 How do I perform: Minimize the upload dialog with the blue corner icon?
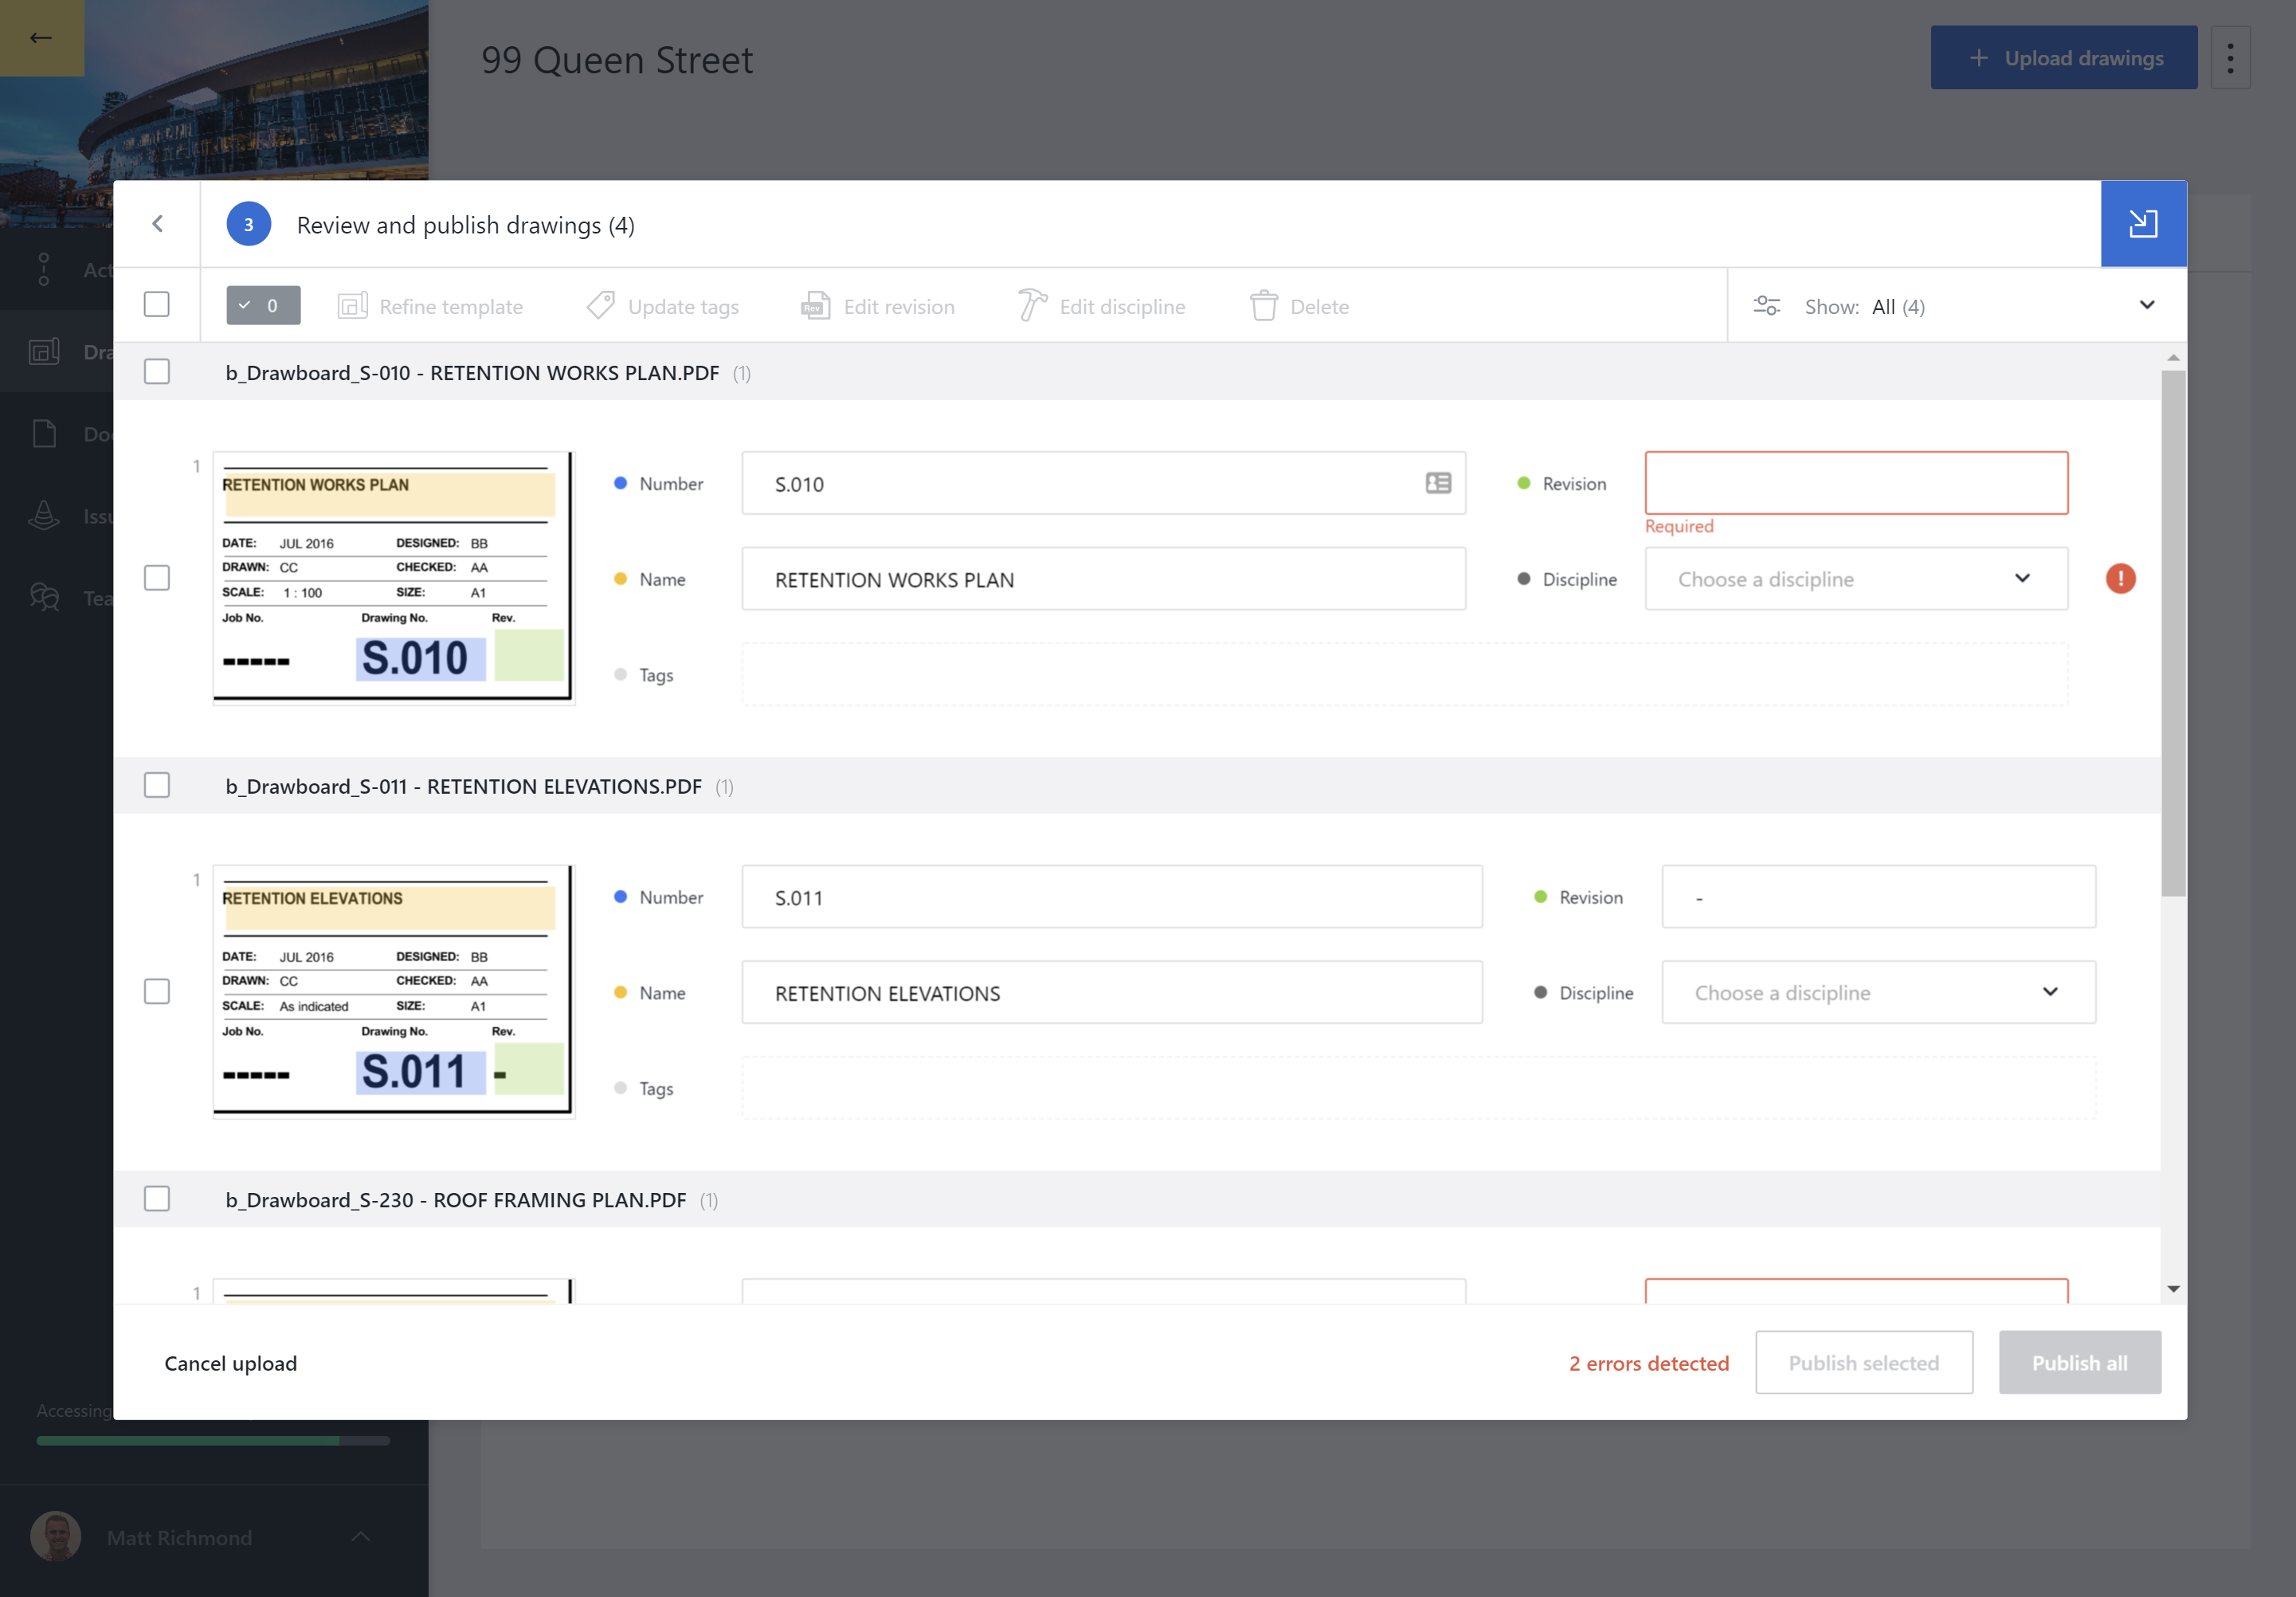click(2143, 224)
